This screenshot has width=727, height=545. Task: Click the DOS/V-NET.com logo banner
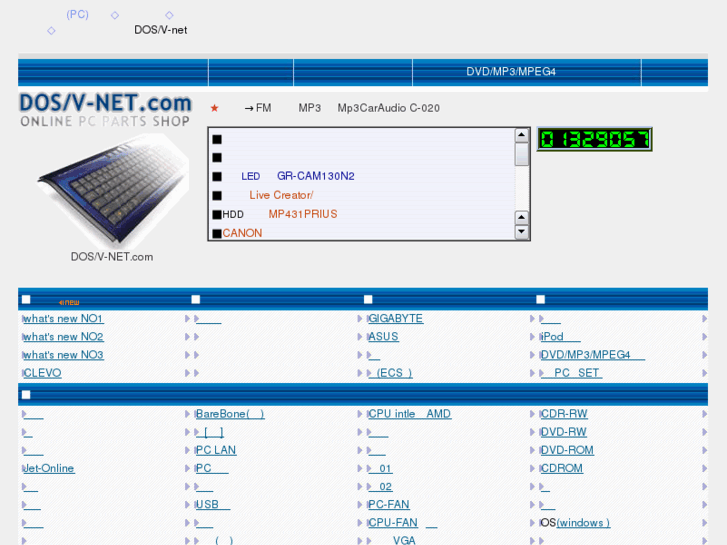tap(105, 110)
